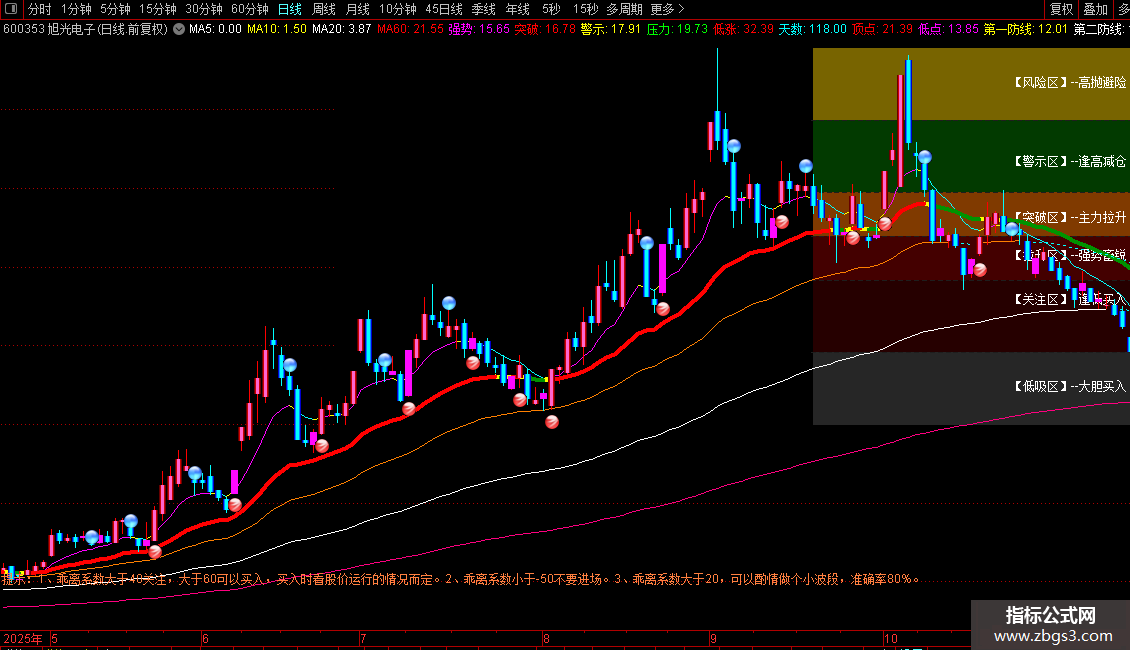This screenshot has height=650, width=1130.
Task: Click the 【突破区】--主力拉升 zone label
Action: coord(1070,217)
